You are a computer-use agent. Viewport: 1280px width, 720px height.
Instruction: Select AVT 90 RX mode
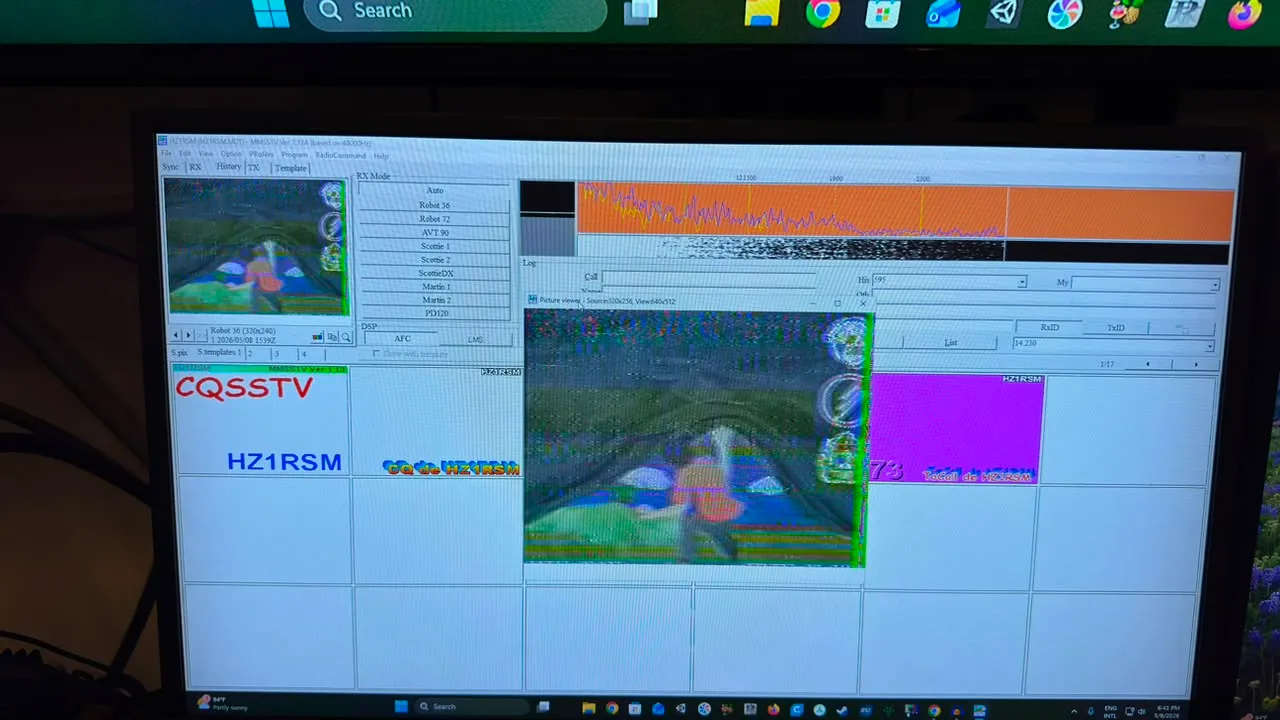(434, 232)
